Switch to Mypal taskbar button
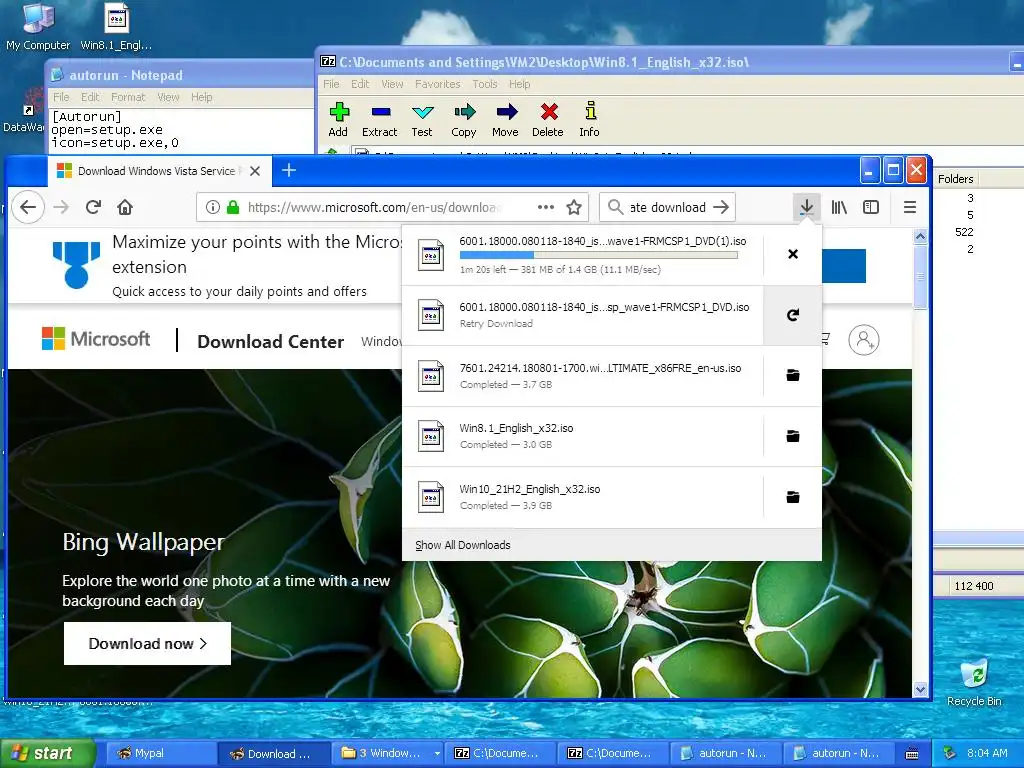The image size is (1024, 768). pos(159,754)
